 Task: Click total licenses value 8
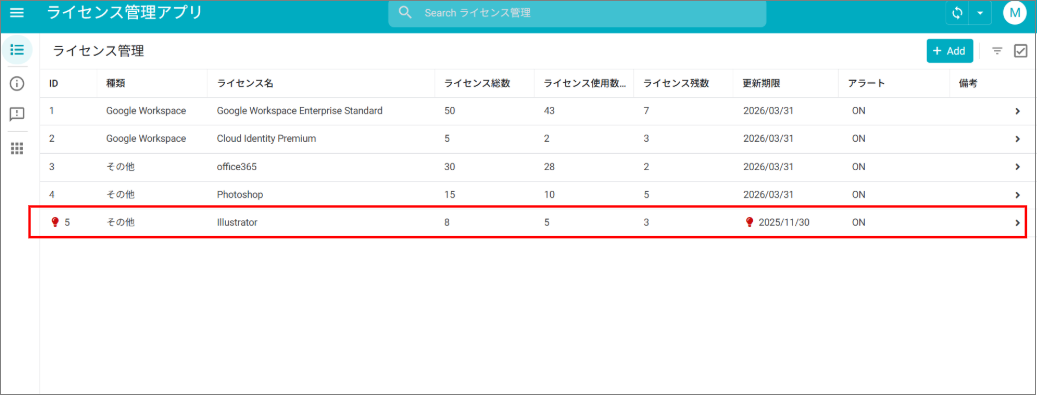point(448,223)
